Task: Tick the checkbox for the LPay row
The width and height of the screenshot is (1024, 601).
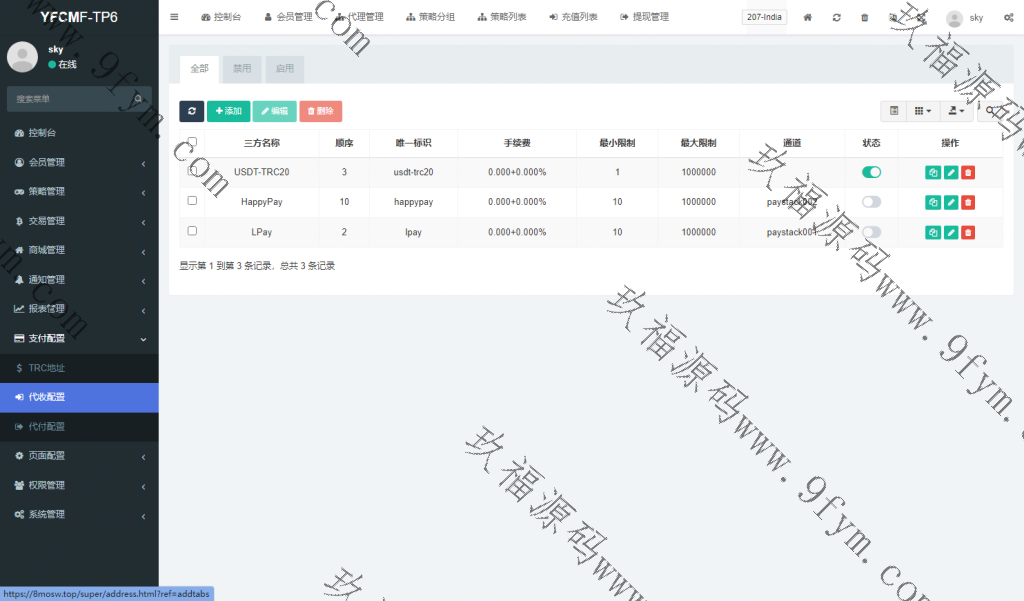Action: (192, 231)
